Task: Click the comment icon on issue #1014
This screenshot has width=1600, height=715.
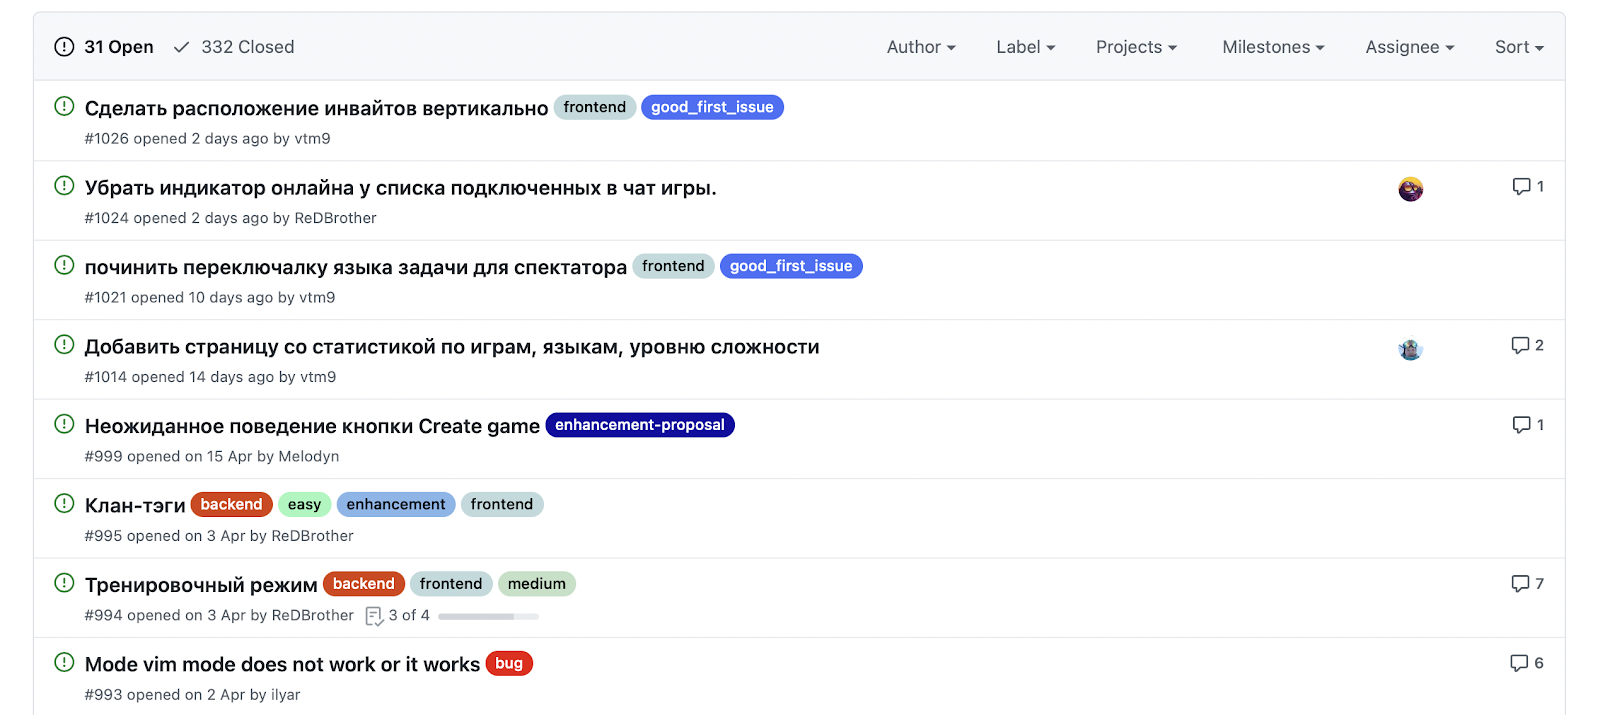Action: click(1520, 346)
